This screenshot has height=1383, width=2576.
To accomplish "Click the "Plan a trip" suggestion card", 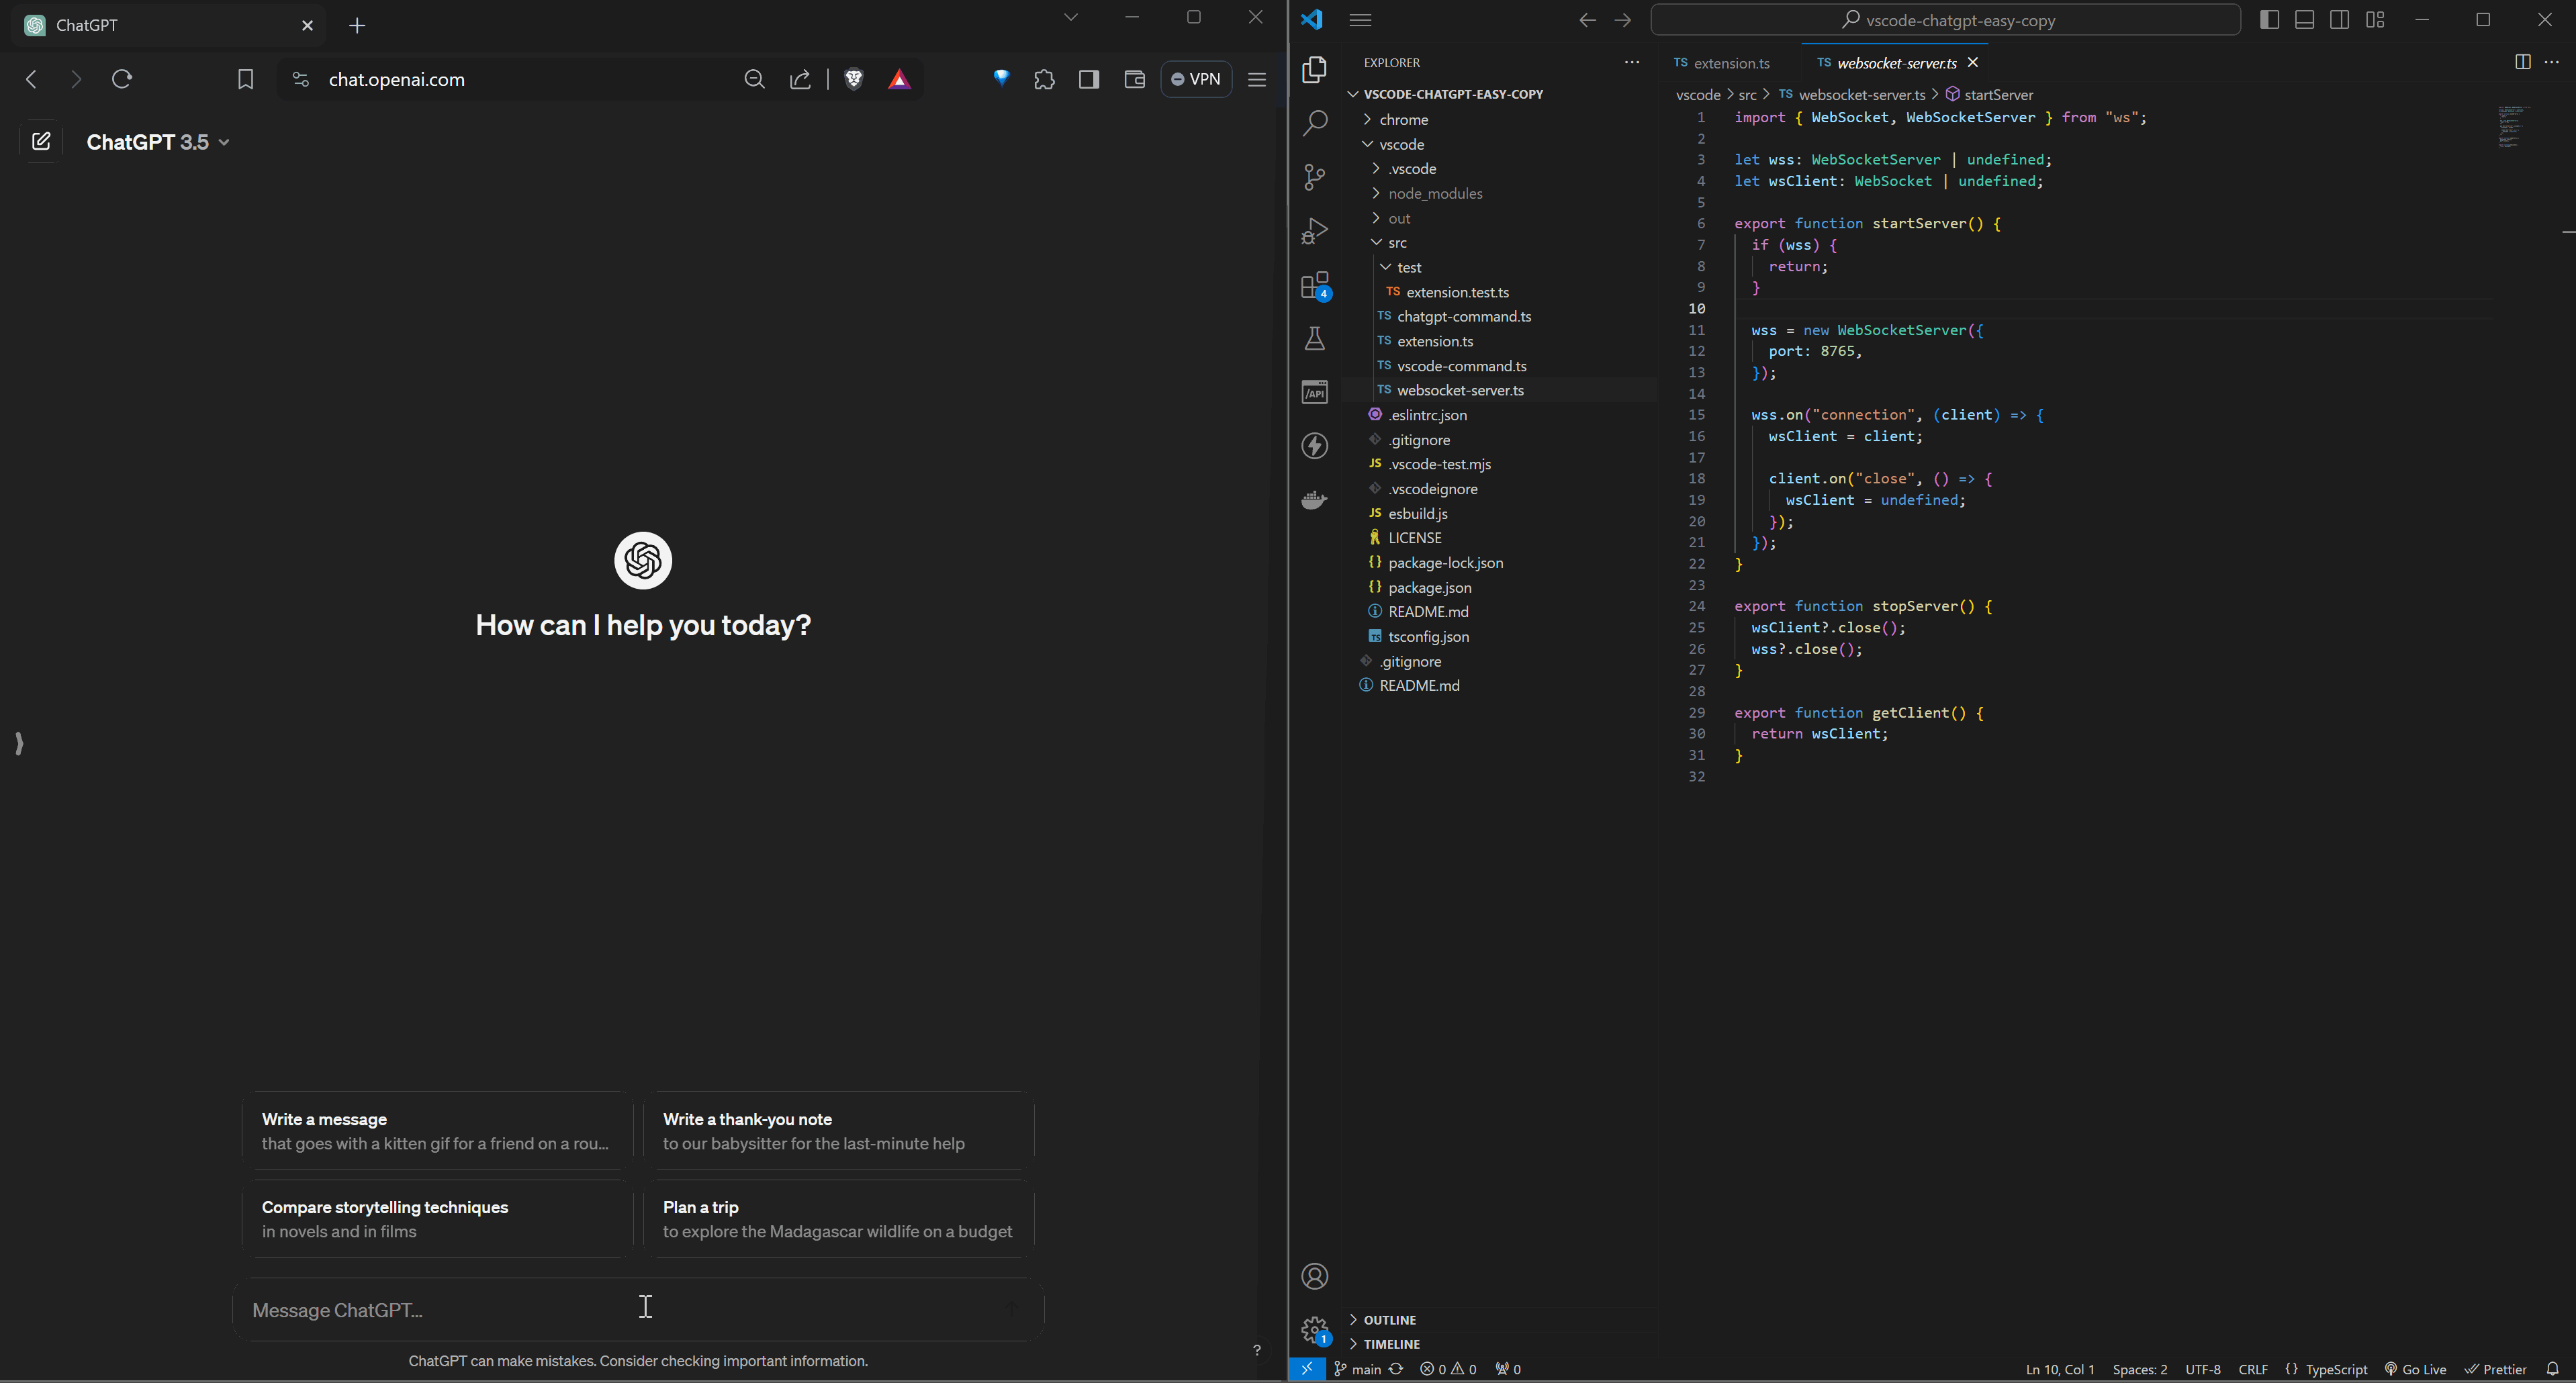I will [x=837, y=1219].
